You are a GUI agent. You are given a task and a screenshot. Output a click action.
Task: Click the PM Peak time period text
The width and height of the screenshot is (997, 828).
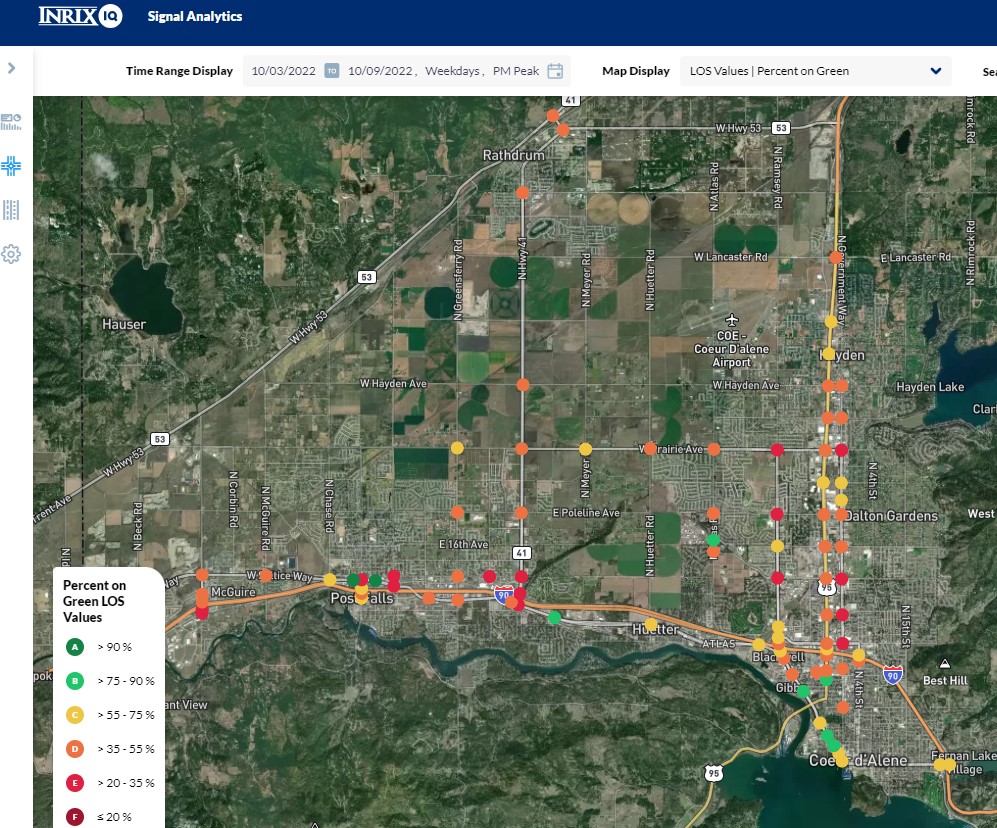pos(516,71)
